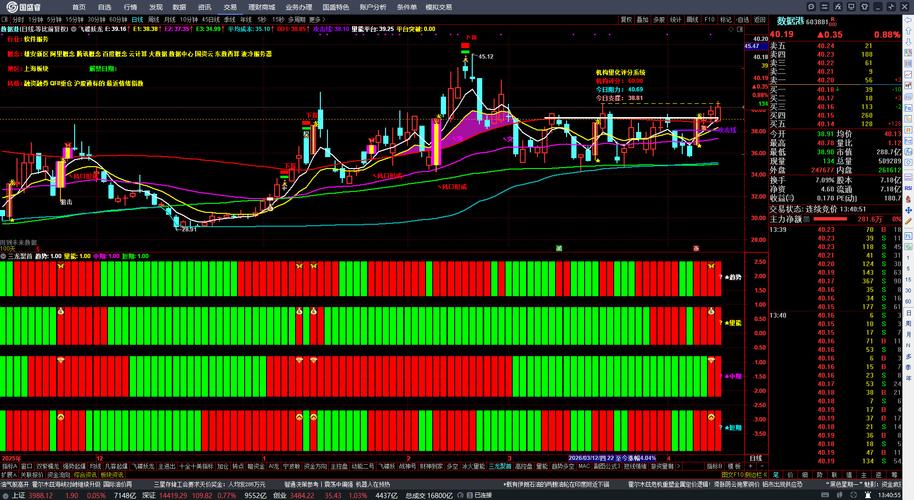This screenshot has width=914, height=500.
Task: Click the F10 button
Action: [709, 20]
